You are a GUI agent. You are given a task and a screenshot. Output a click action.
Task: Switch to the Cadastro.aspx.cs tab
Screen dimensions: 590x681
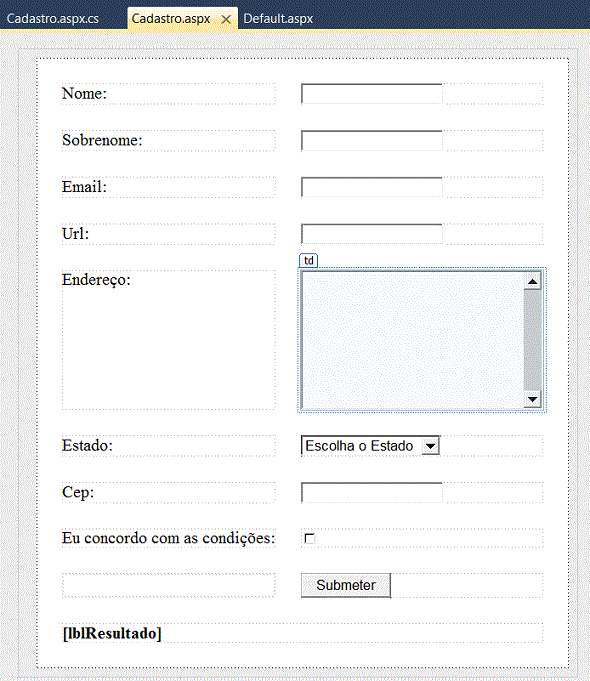[53, 19]
